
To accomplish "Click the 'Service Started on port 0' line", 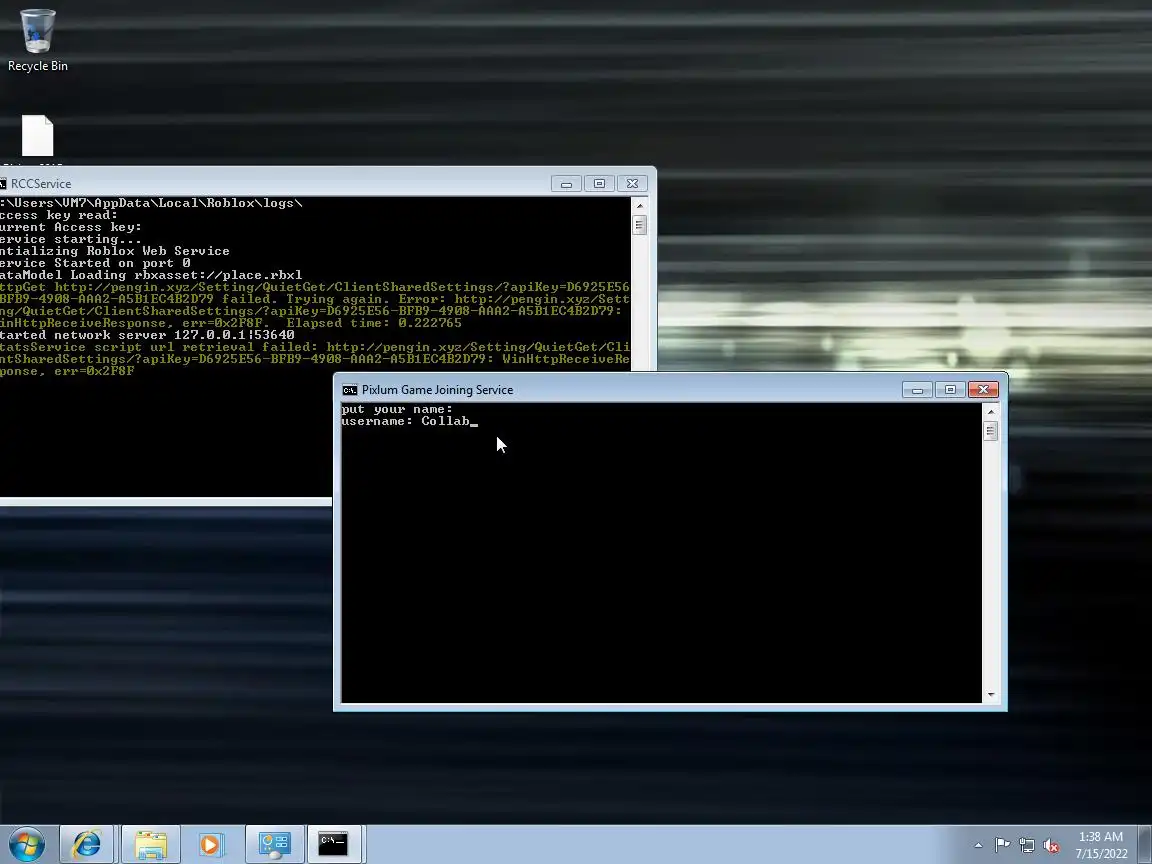I will coord(96,263).
